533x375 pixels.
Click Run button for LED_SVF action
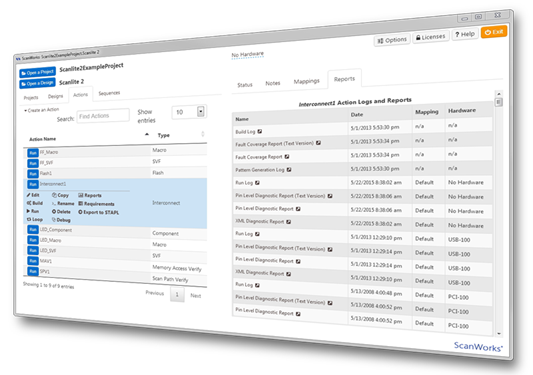(33, 251)
